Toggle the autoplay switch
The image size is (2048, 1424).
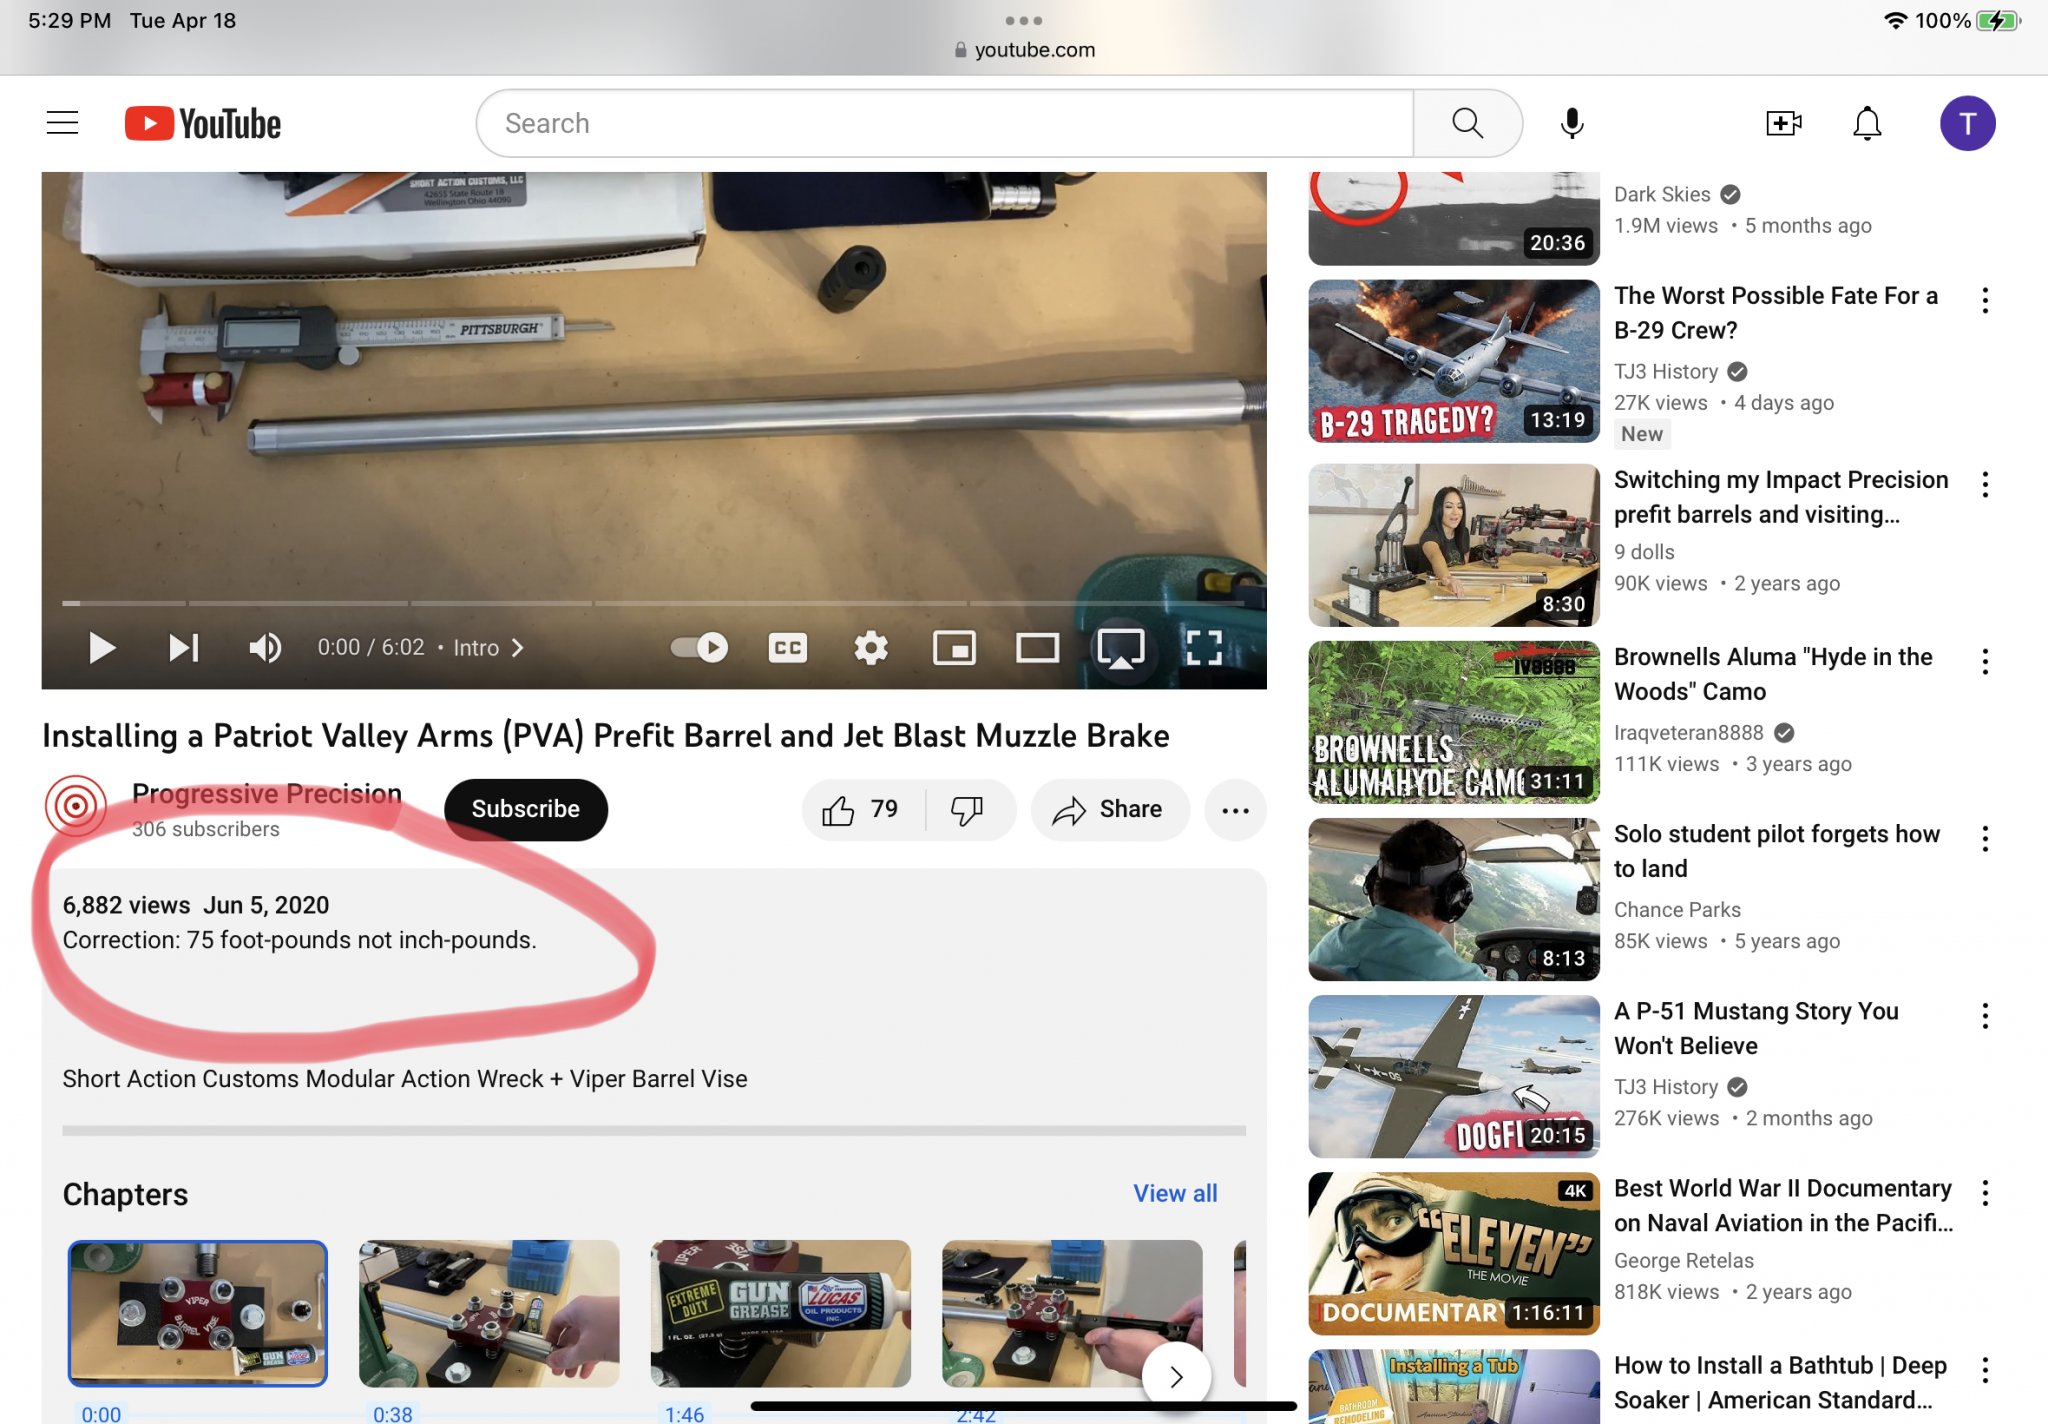pos(699,647)
